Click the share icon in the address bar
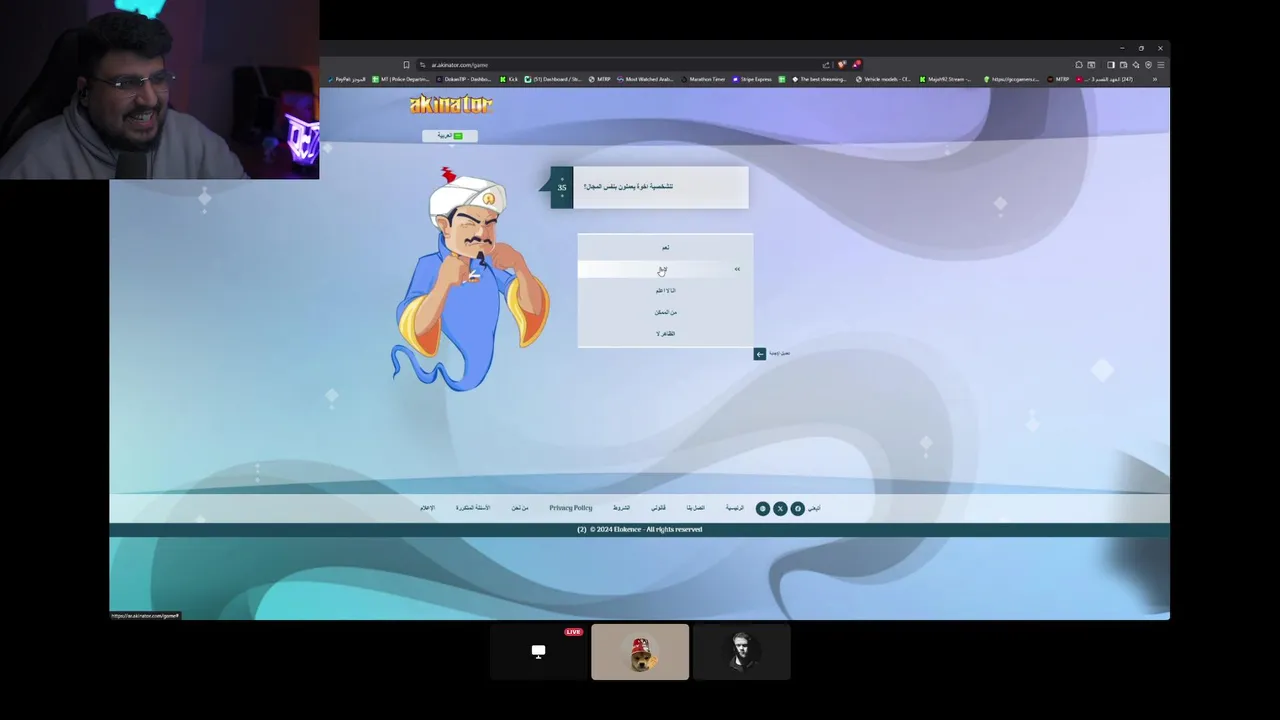The image size is (1280, 720). (826, 65)
